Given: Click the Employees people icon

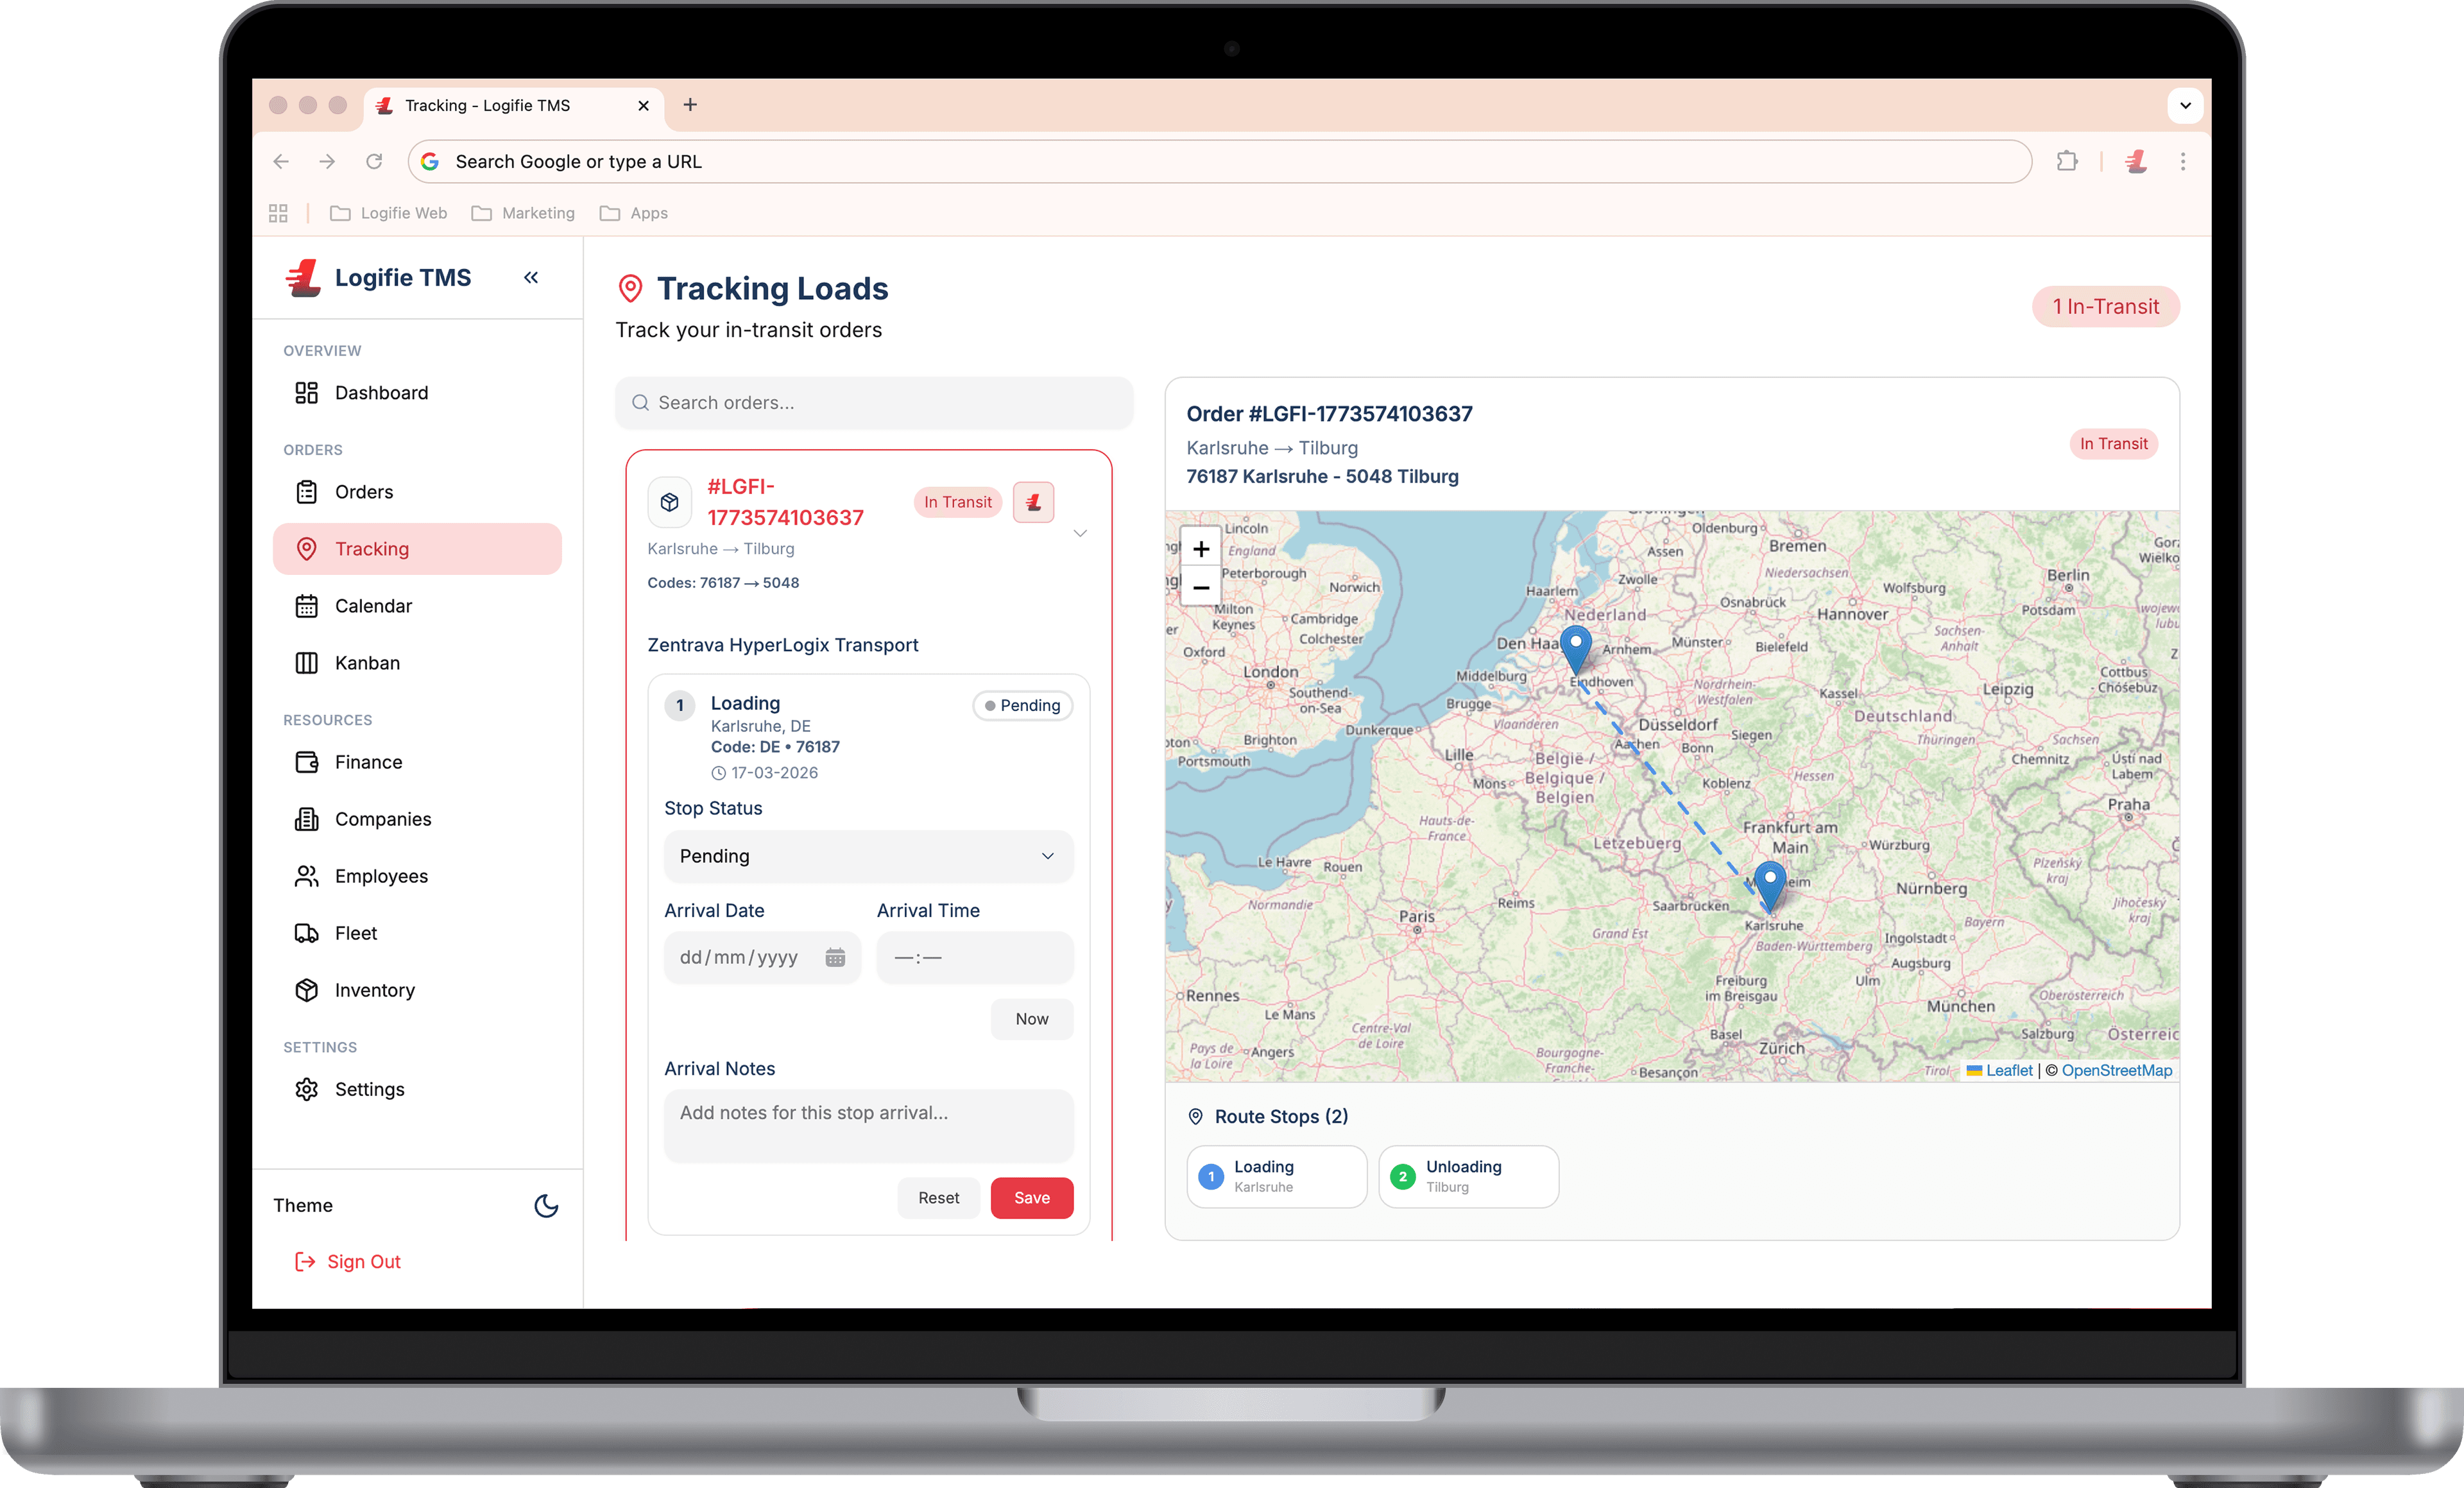Looking at the screenshot, I should (306, 876).
